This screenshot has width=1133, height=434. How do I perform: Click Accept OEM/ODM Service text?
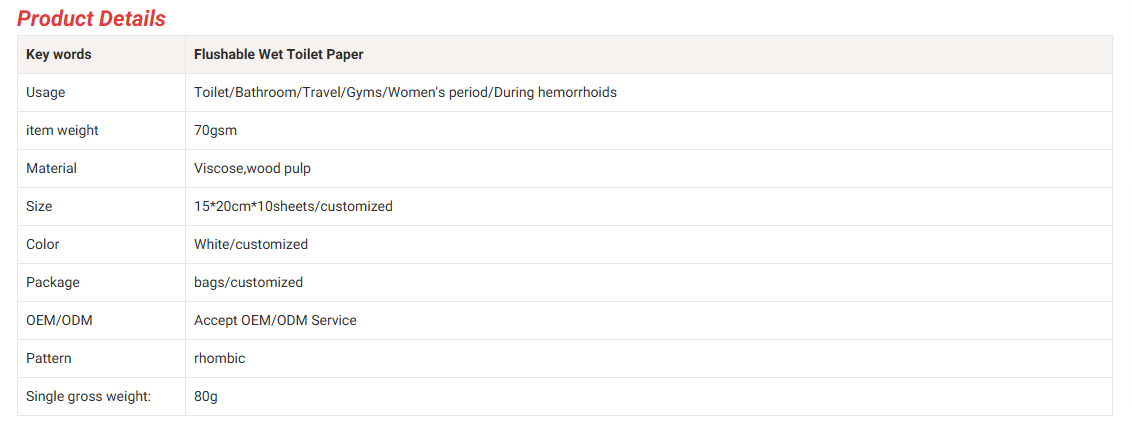275,321
